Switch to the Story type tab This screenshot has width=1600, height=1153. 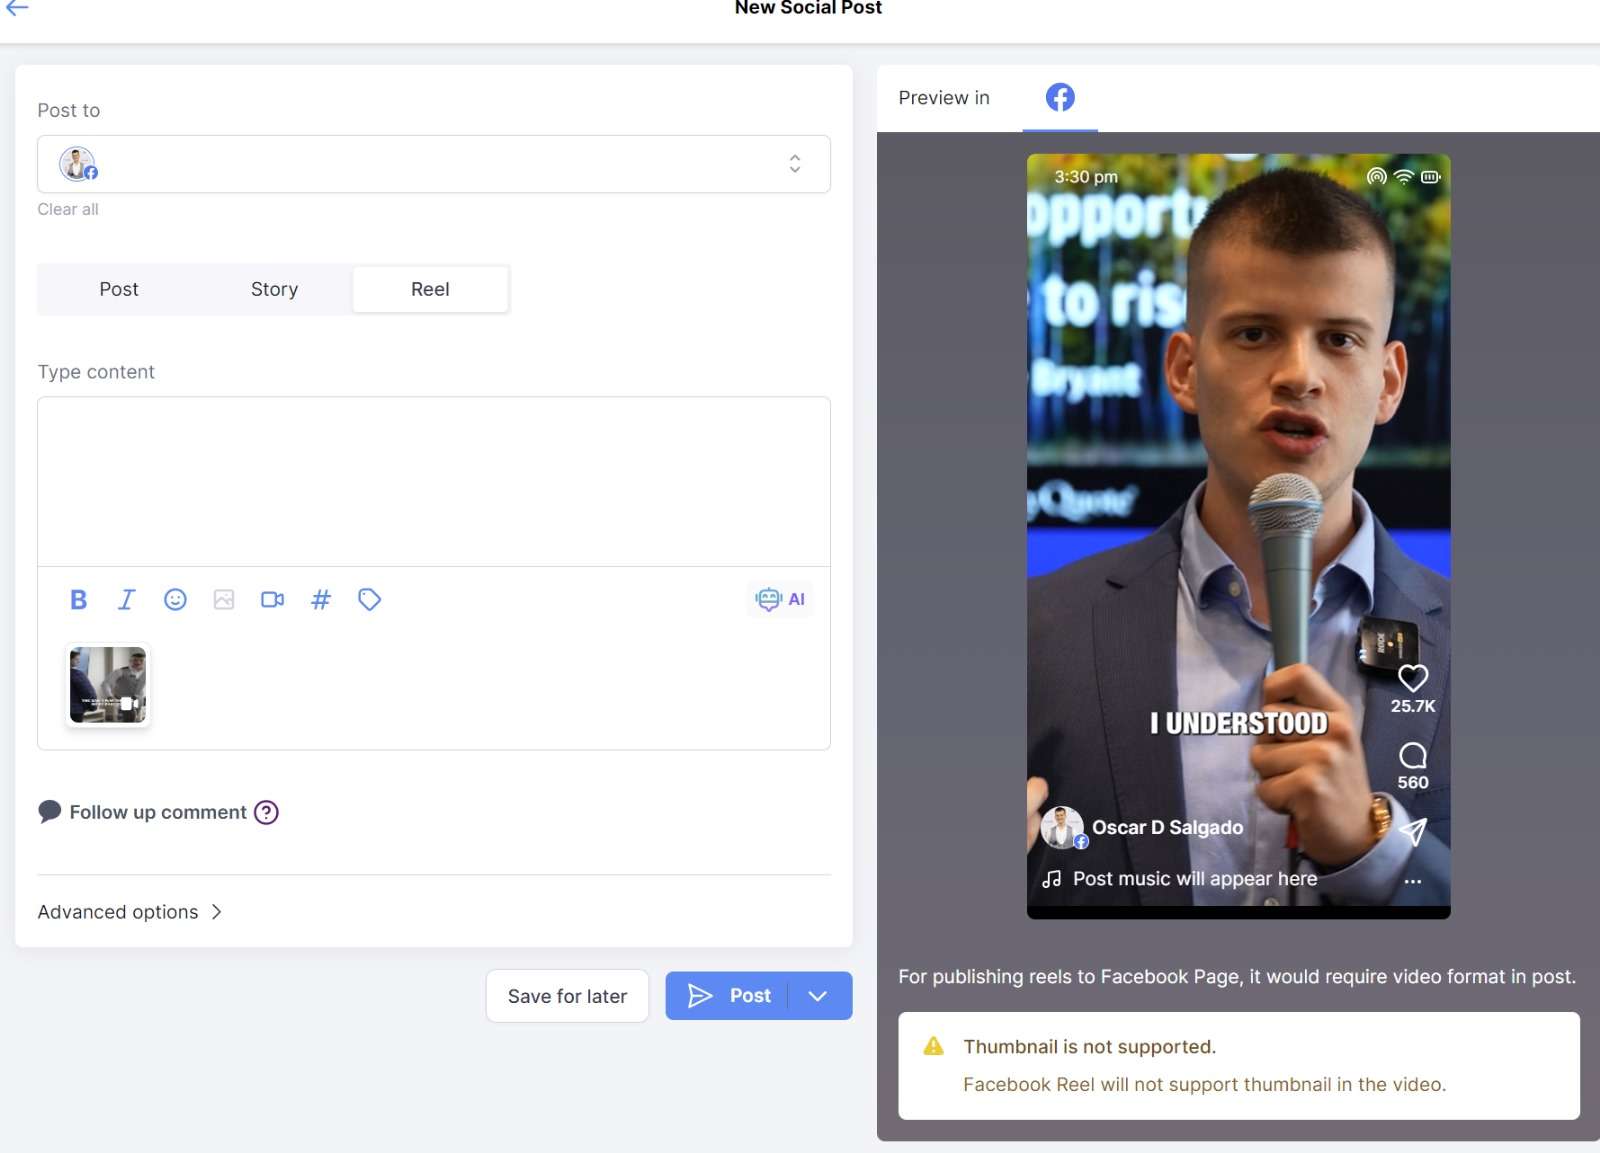coord(274,289)
